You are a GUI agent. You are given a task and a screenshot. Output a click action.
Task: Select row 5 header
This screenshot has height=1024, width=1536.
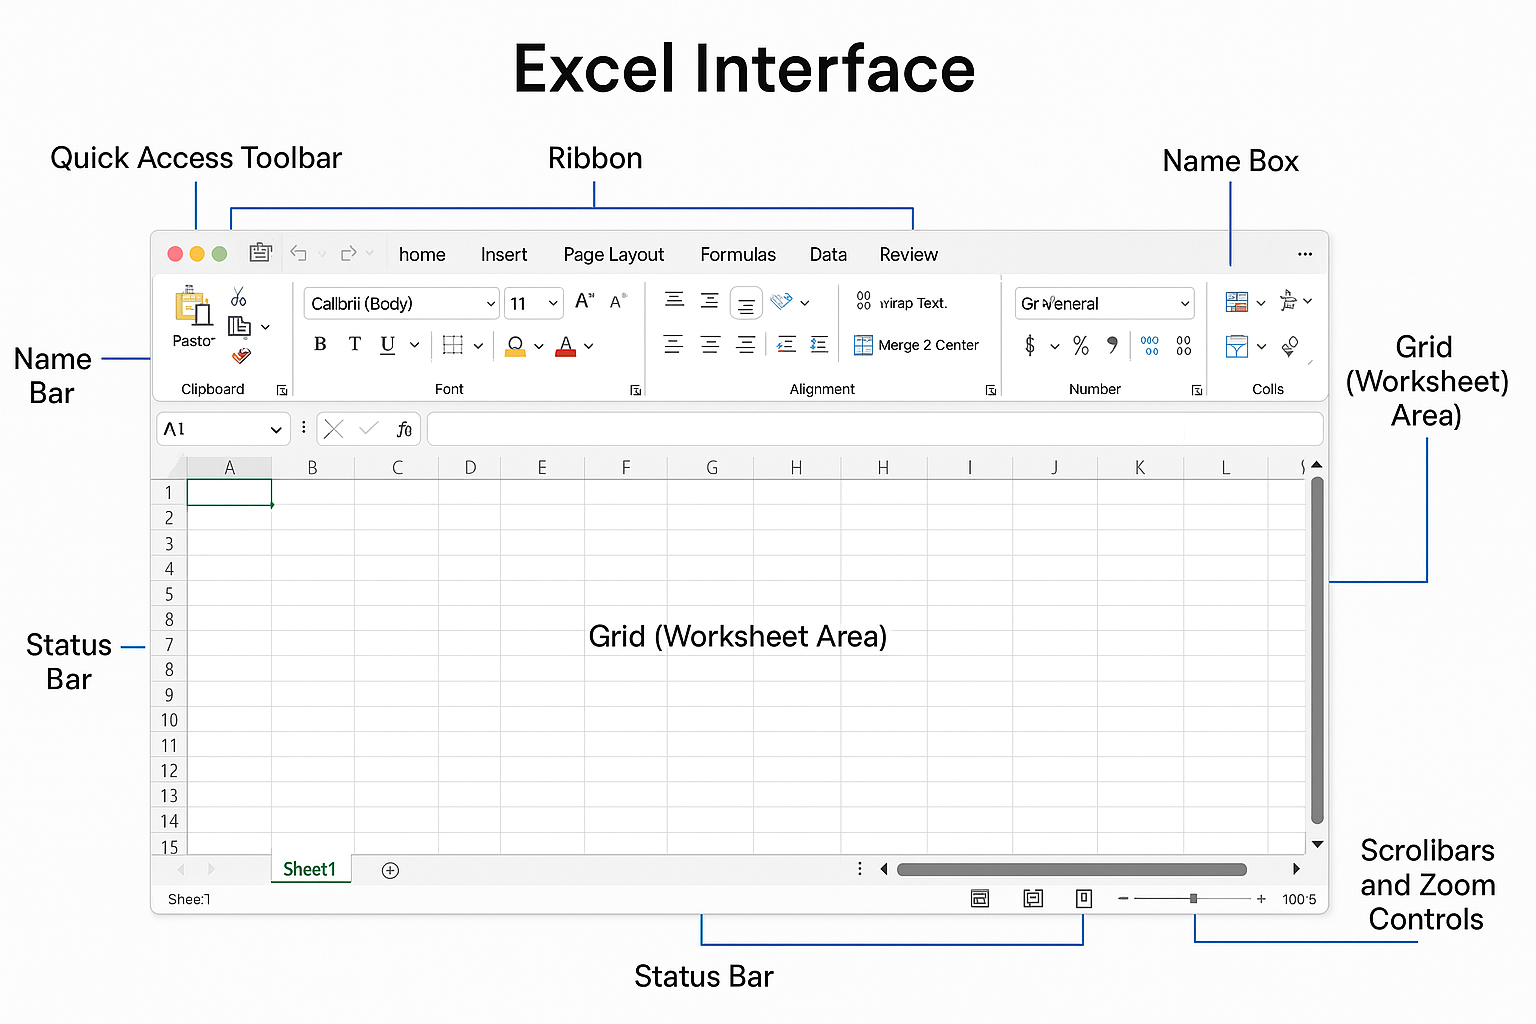click(x=169, y=594)
